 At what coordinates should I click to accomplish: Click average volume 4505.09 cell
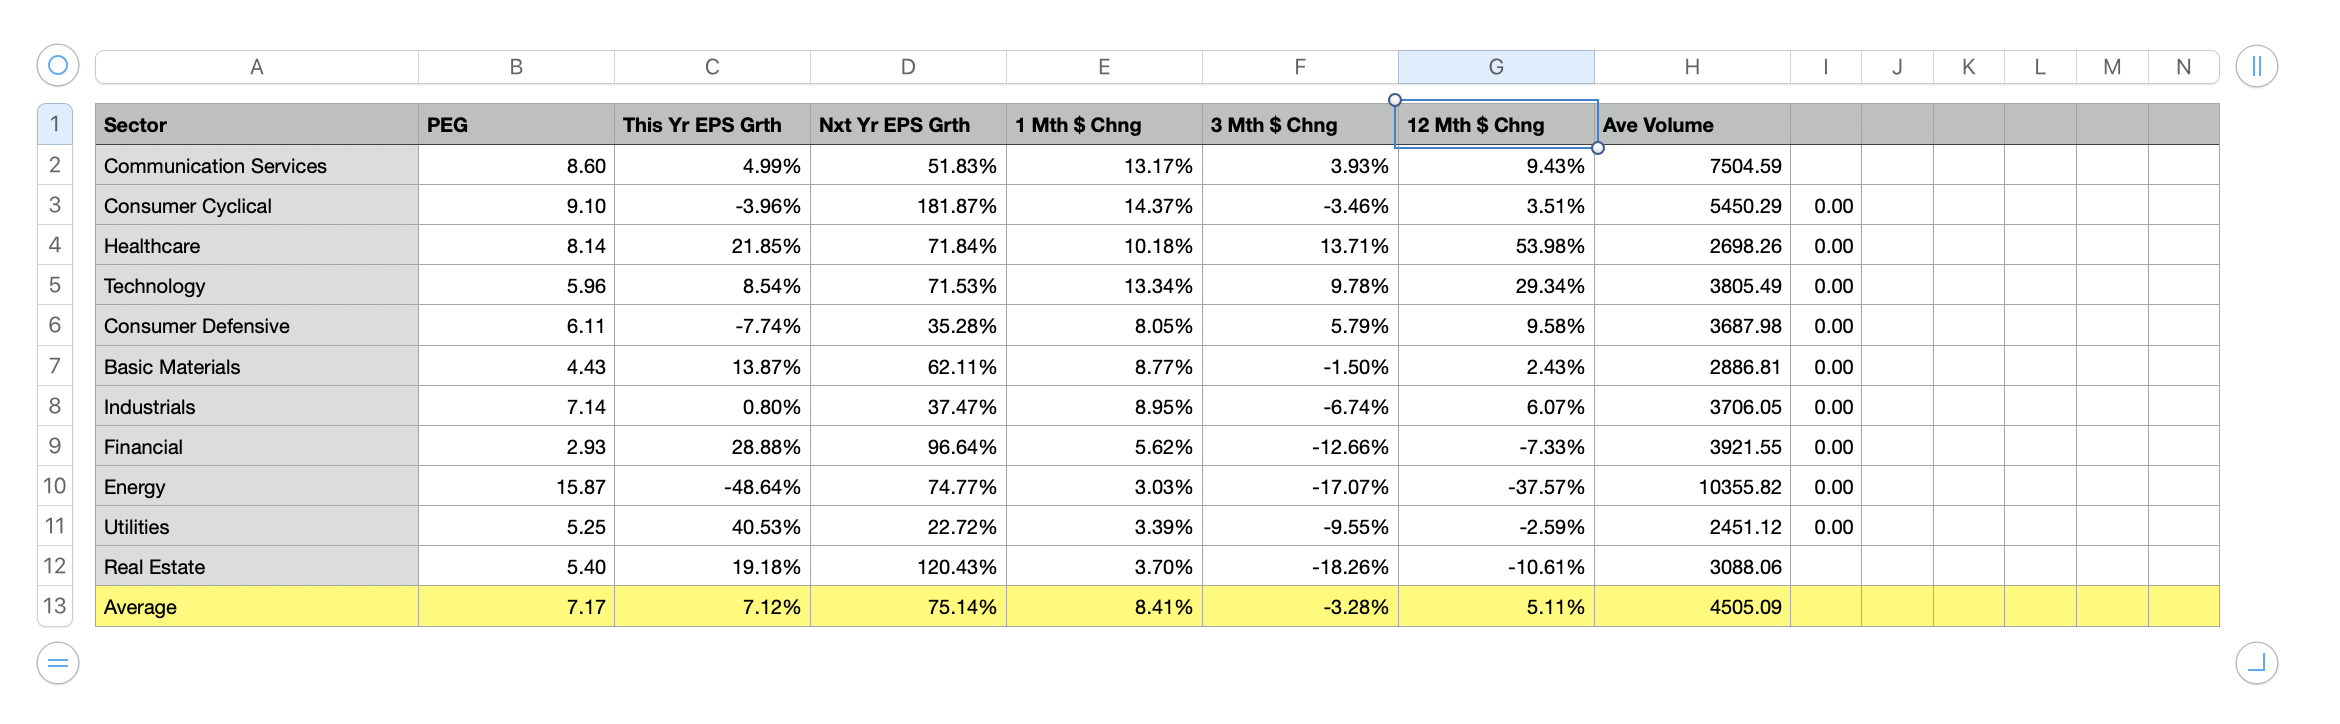(x=1692, y=606)
